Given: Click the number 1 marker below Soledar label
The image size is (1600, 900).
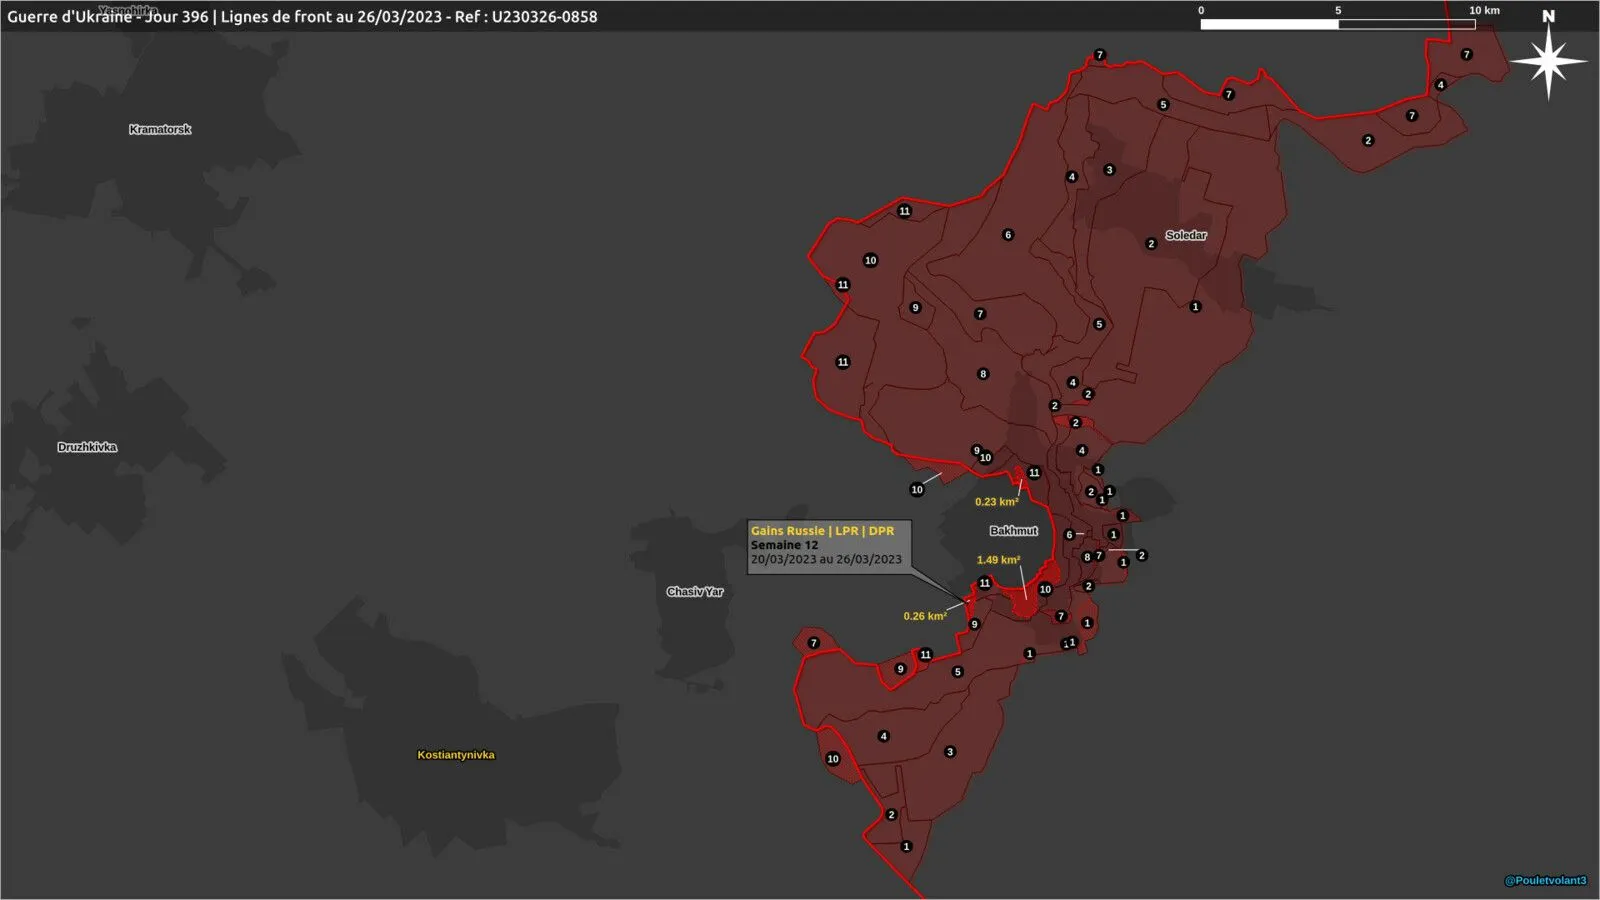Looking at the screenshot, I should (x=1195, y=307).
